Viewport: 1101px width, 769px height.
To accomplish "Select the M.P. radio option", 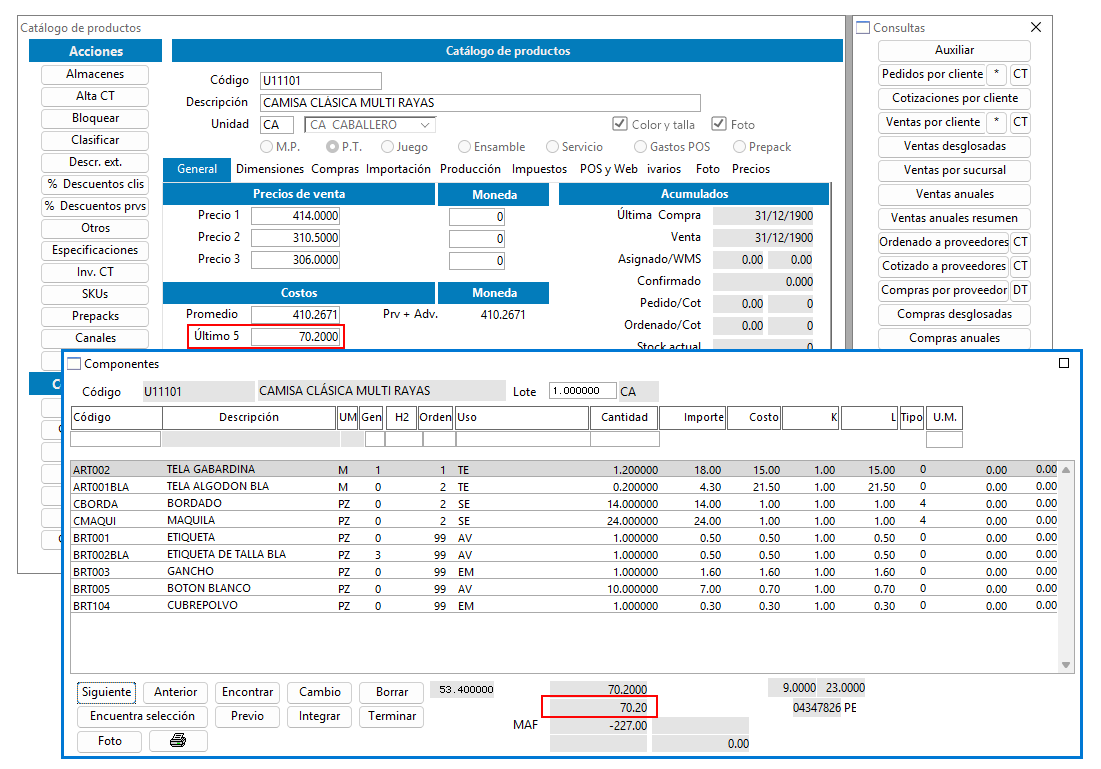I will (266, 147).
